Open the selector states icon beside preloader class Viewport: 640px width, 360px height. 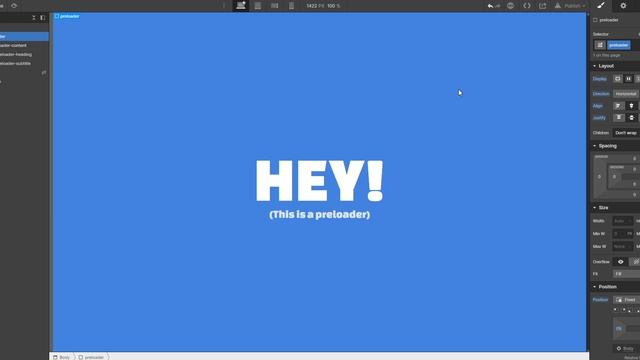coord(600,45)
